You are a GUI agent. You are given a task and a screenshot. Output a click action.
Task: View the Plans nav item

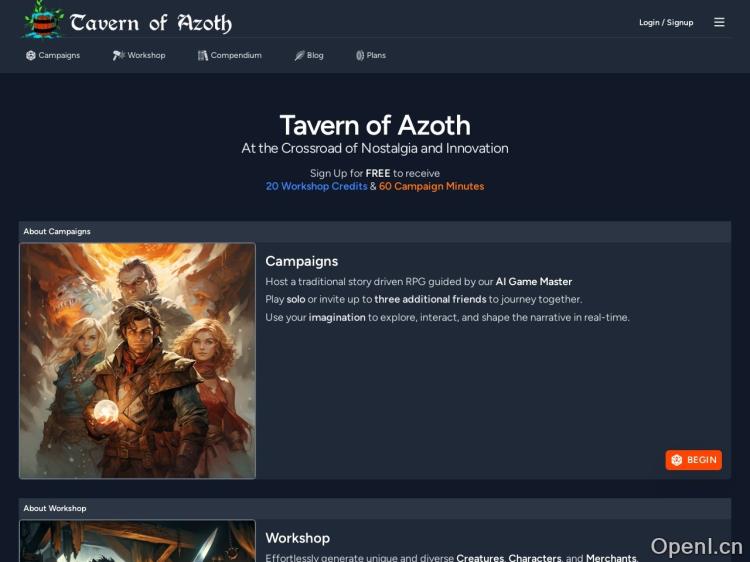point(371,55)
